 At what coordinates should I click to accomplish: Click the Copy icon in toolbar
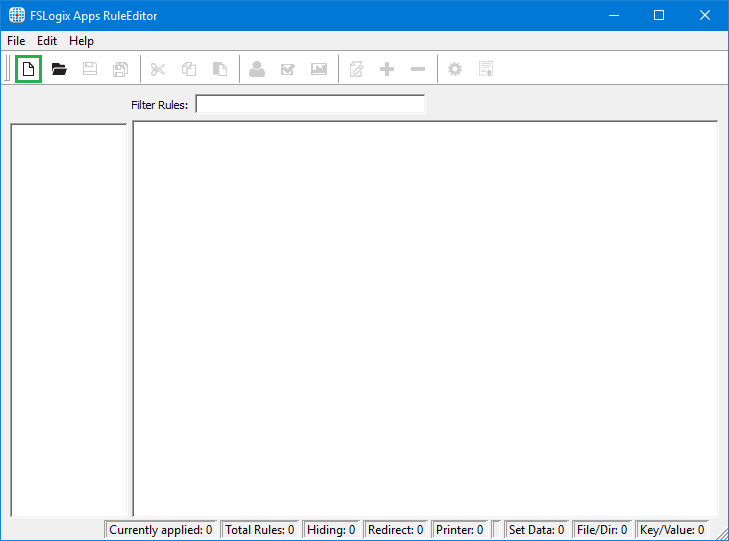pyautogui.click(x=189, y=69)
